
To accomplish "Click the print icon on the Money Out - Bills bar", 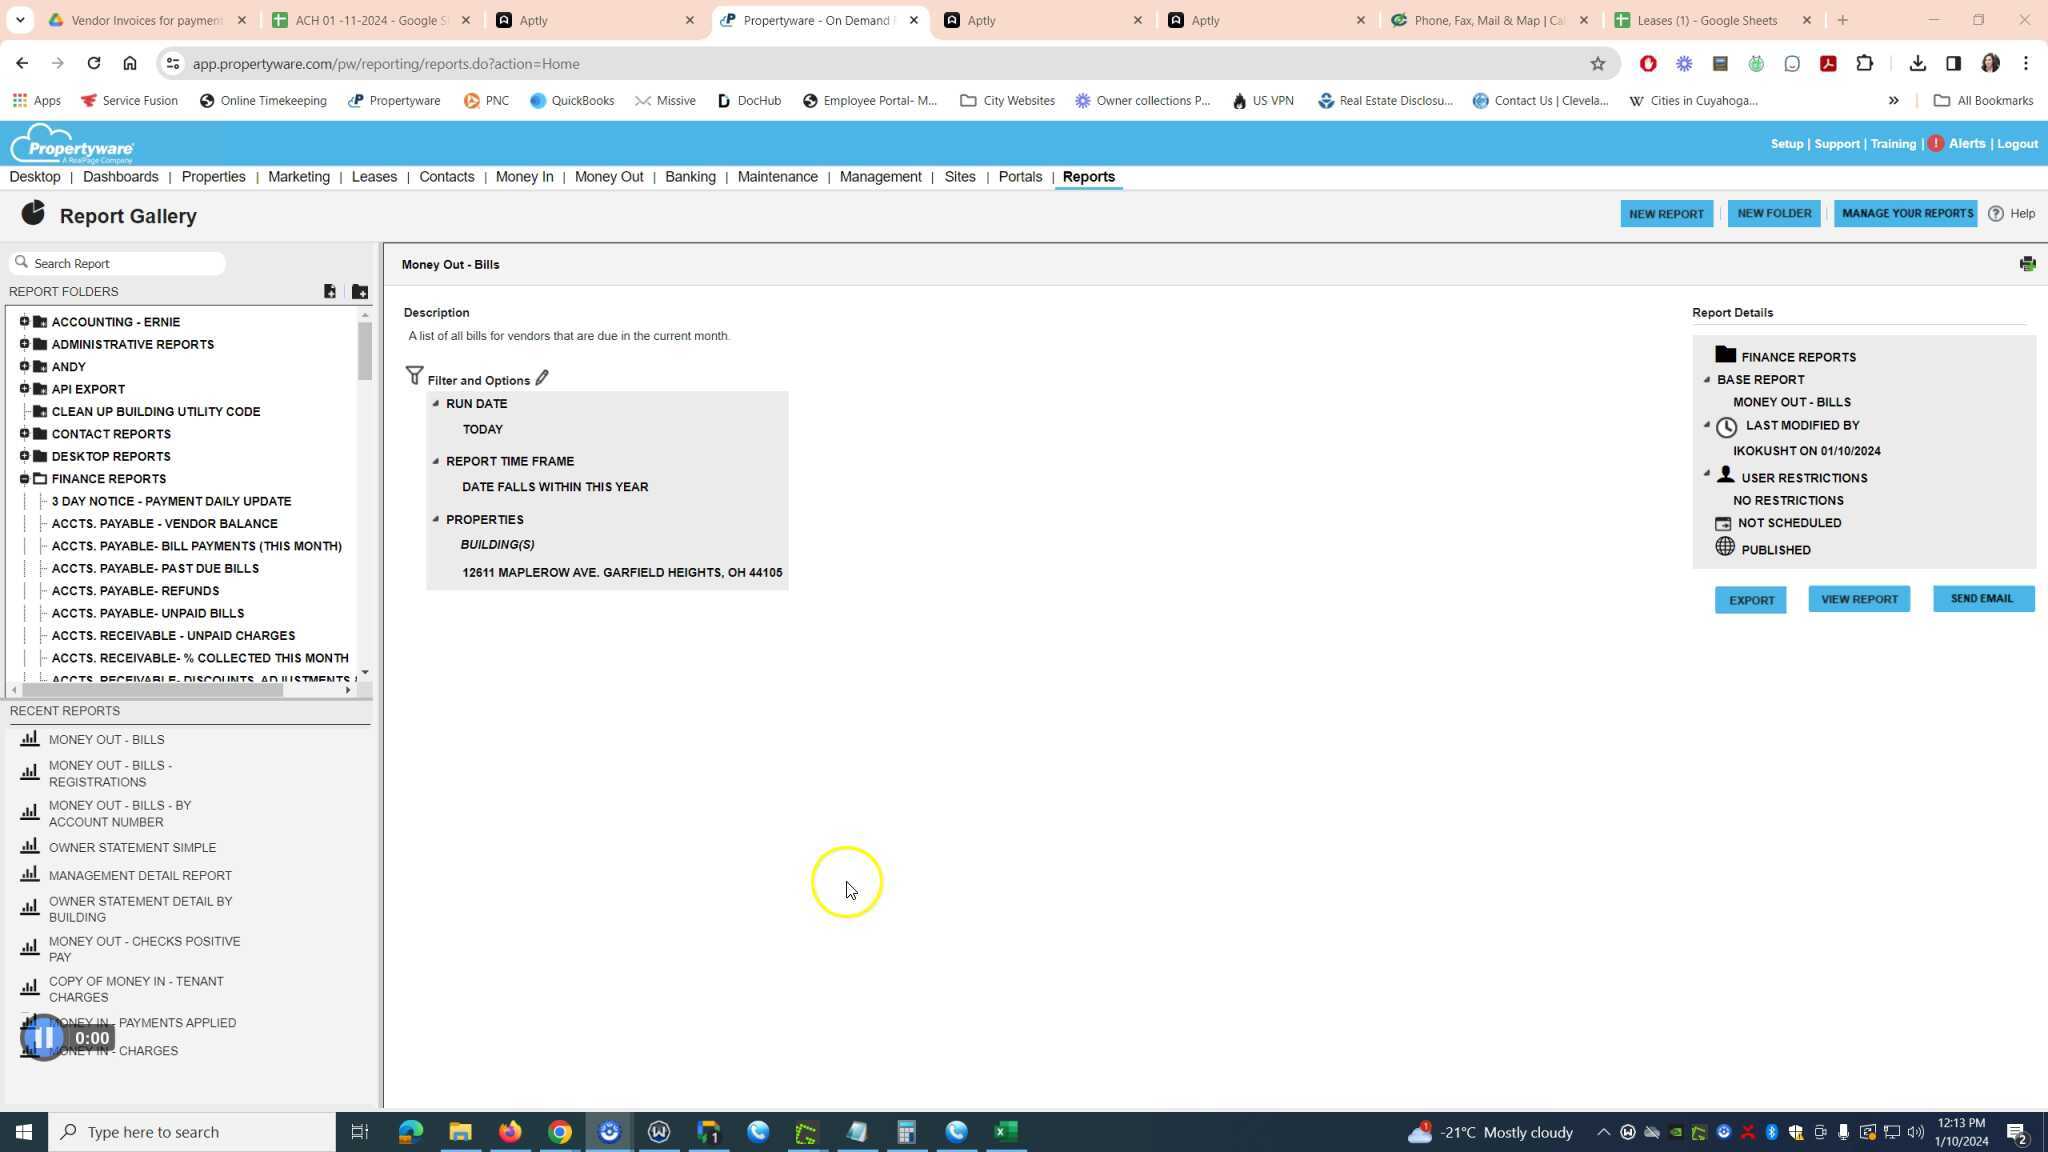I will coord(2028,263).
